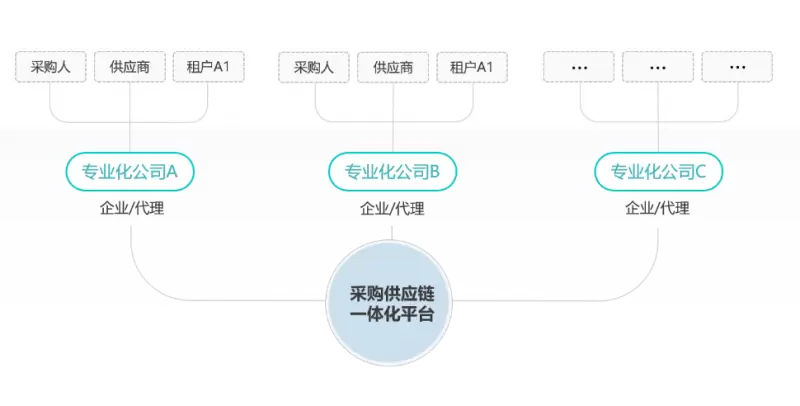
Task: Click the 专业化公司B pill node
Action: click(x=392, y=172)
